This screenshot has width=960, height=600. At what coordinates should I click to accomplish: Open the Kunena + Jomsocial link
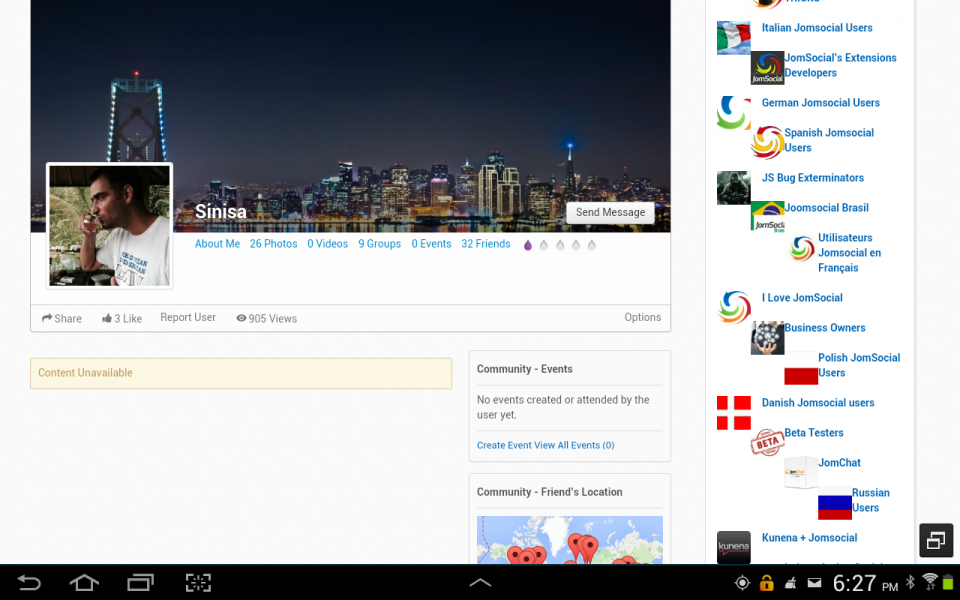(x=809, y=538)
